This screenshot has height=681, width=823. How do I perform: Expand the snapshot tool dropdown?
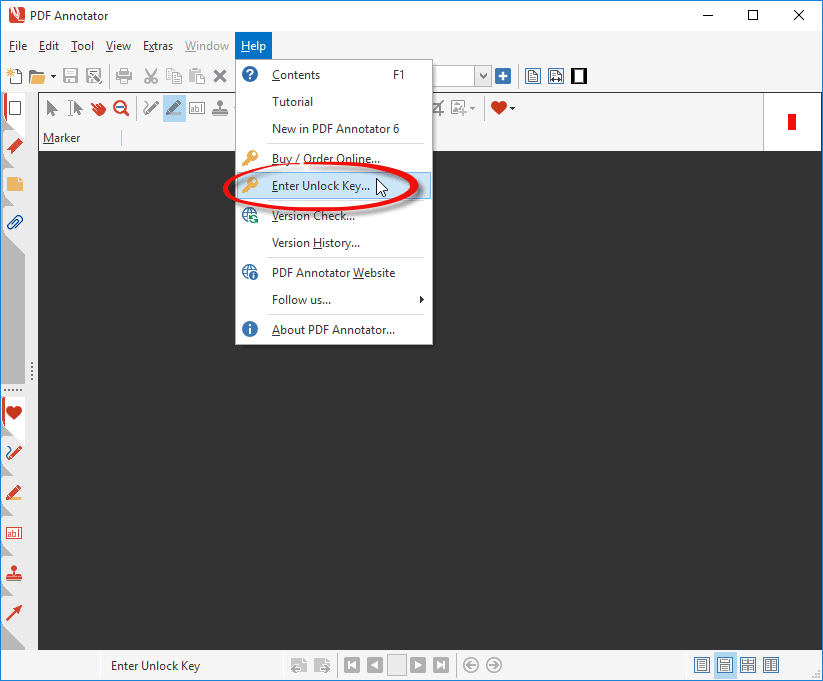coord(472,108)
